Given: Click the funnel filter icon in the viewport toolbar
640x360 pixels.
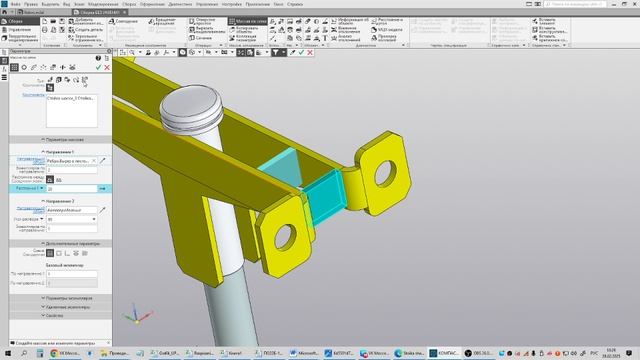Looking at the screenshot, I should [276, 52].
